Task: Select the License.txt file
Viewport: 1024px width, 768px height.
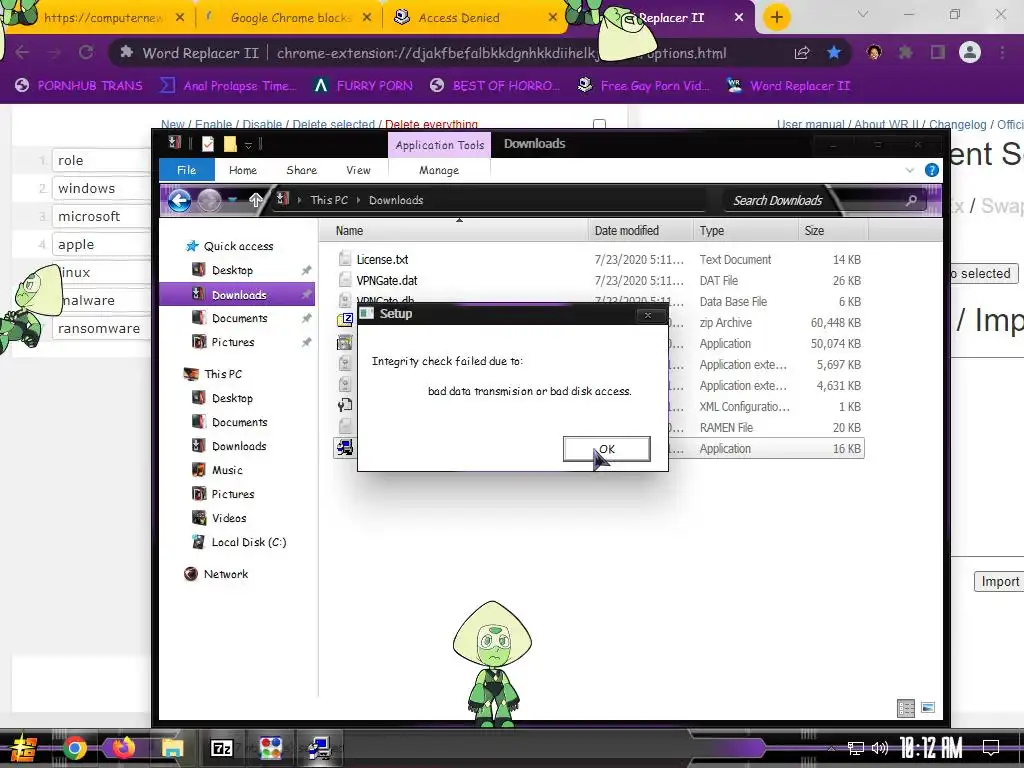Action: (382, 259)
